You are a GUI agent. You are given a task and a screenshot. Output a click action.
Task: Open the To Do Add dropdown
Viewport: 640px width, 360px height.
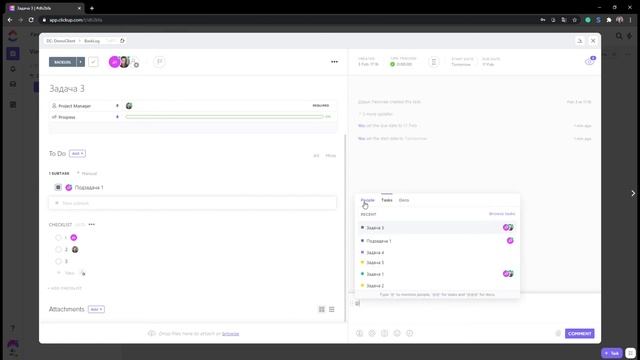(77, 153)
